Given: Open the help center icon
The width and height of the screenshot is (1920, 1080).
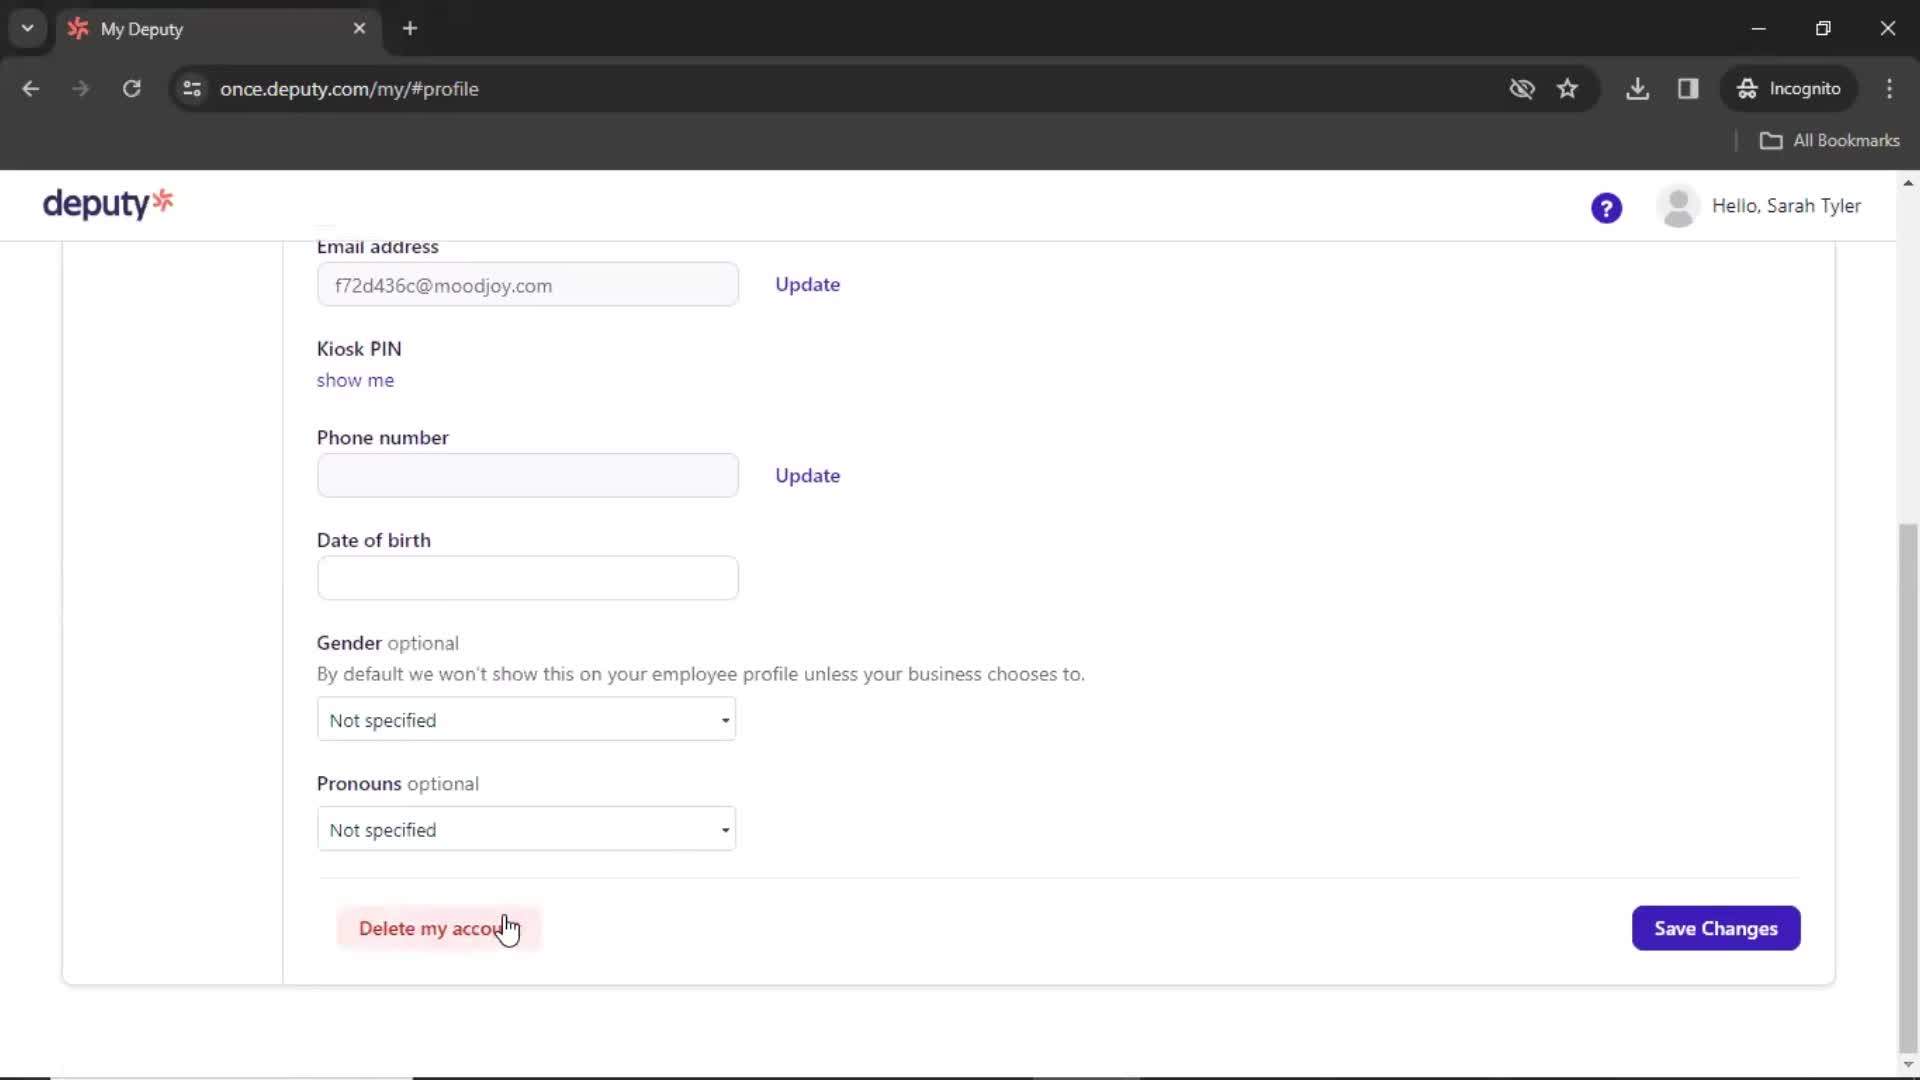Looking at the screenshot, I should (1606, 207).
